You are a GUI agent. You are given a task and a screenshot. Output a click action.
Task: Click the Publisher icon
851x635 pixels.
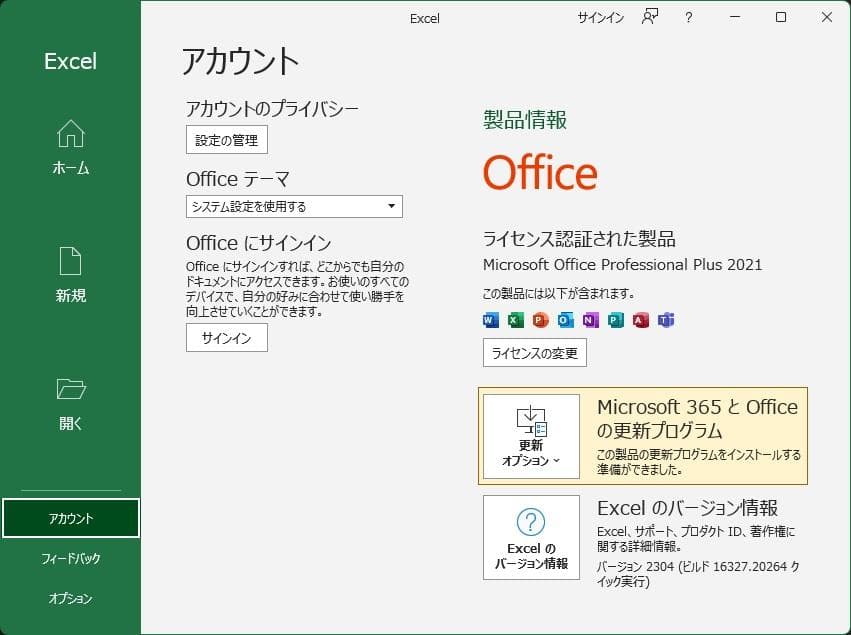tap(614, 320)
